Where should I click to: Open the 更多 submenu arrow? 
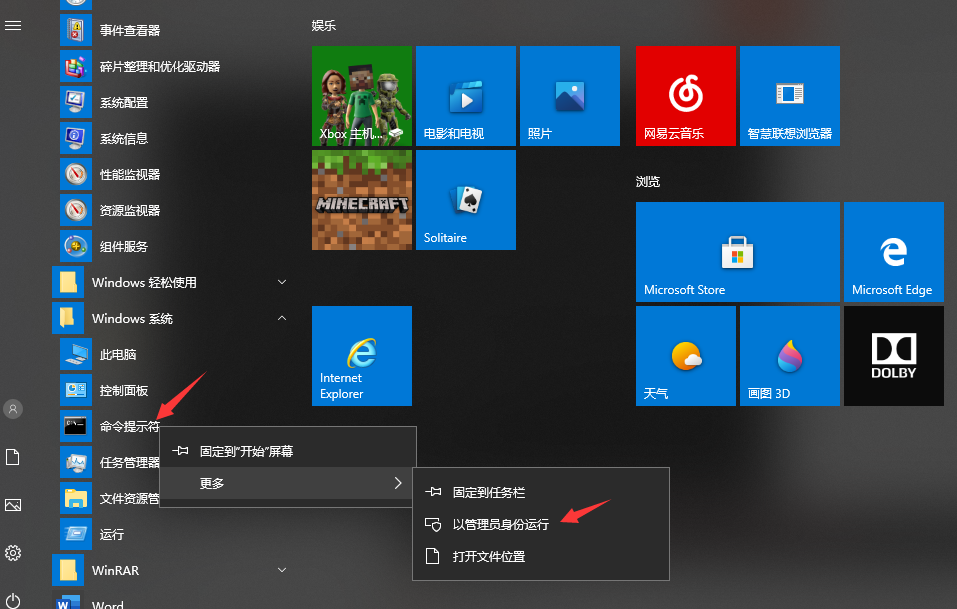click(398, 483)
